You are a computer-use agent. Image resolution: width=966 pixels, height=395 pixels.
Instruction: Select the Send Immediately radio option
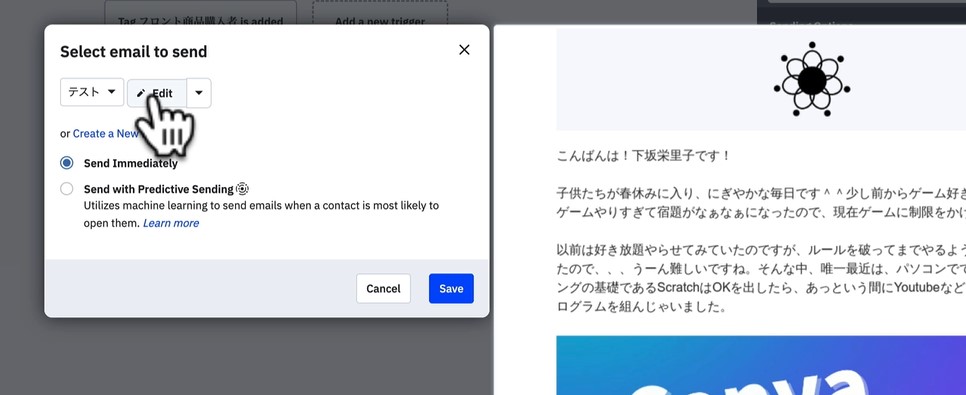(67, 163)
